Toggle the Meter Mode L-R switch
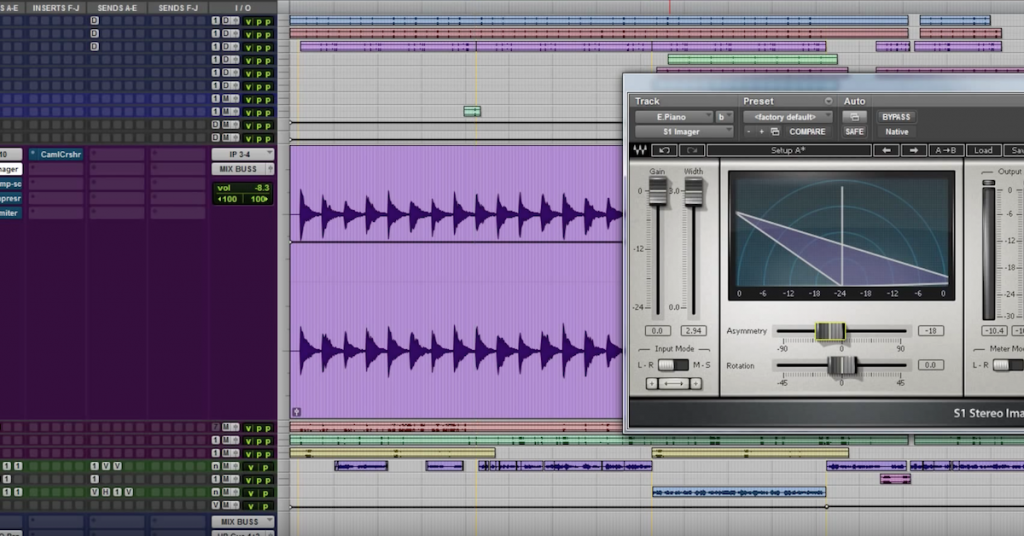Image resolution: width=1024 pixels, height=536 pixels. click(x=1008, y=365)
